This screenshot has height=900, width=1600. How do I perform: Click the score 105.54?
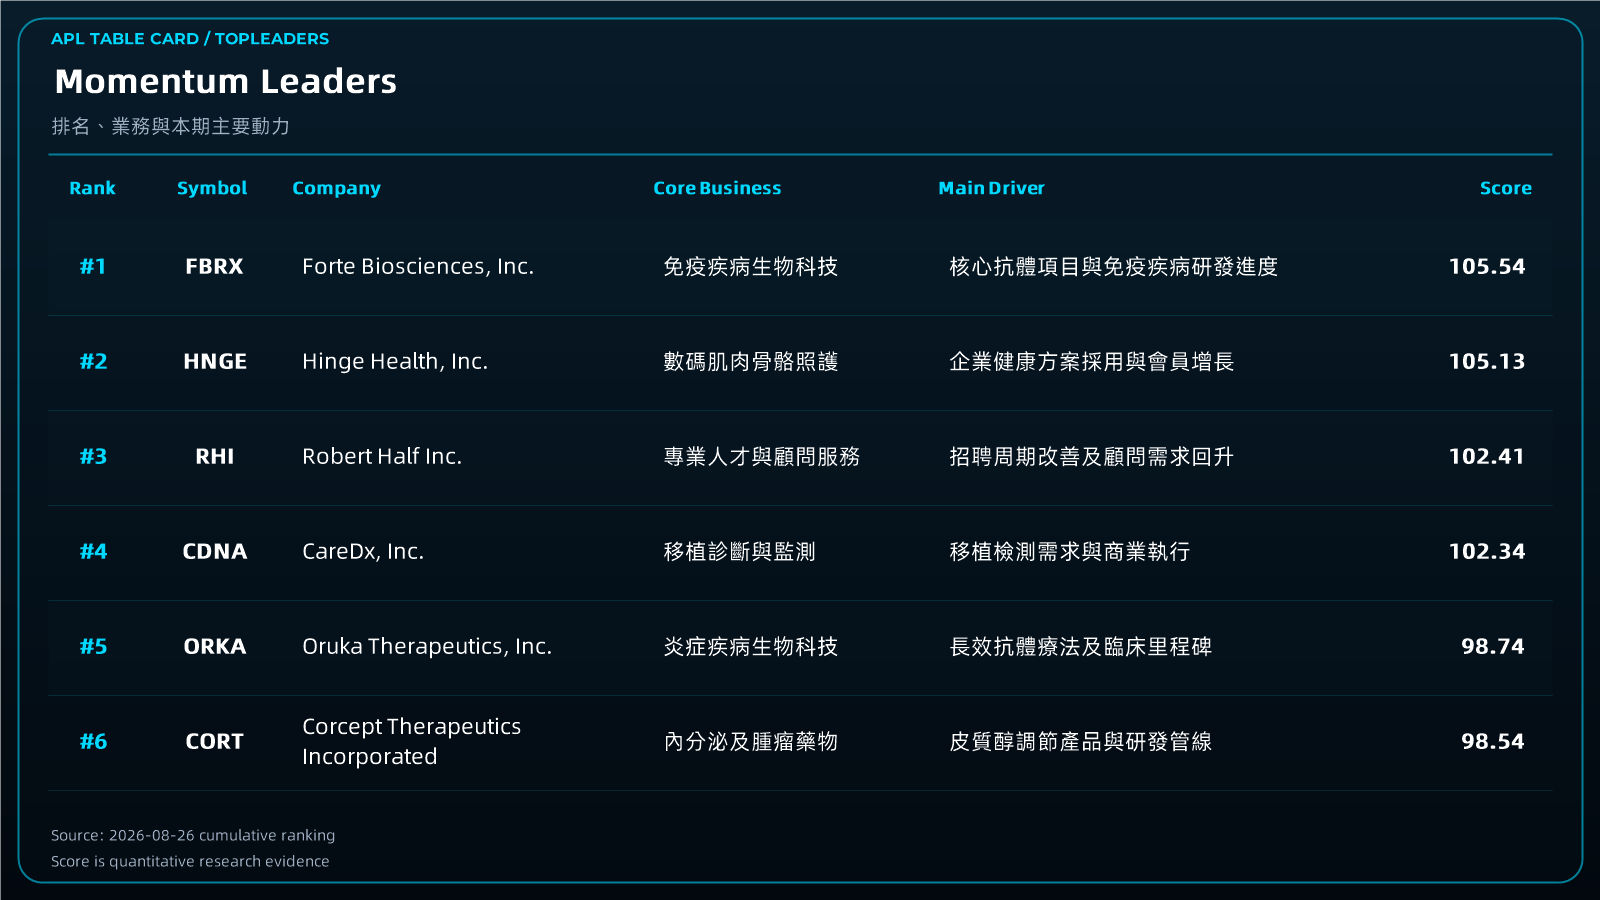click(1487, 267)
